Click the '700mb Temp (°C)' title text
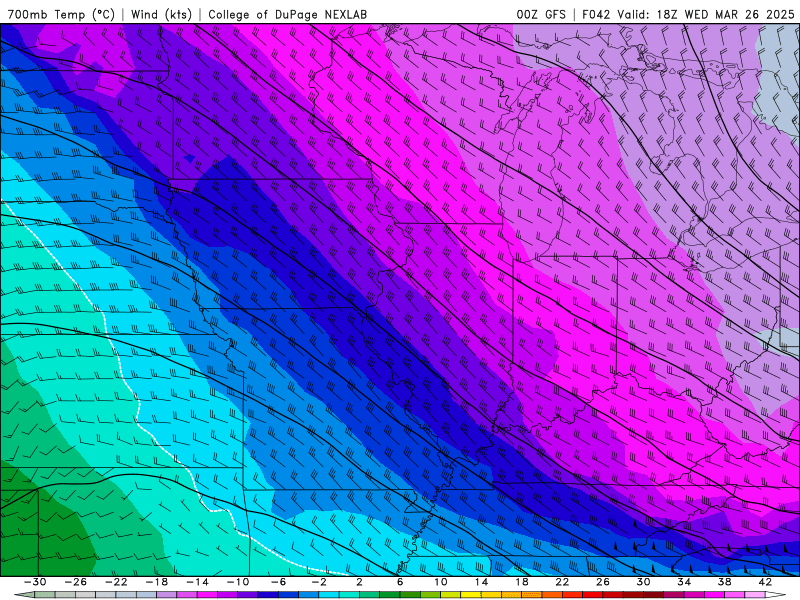This screenshot has width=800, height=600. pyautogui.click(x=61, y=14)
